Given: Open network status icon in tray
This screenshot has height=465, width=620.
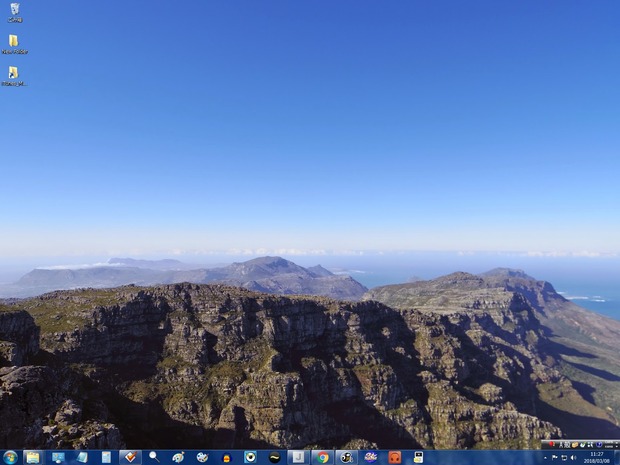Looking at the screenshot, I should point(564,458).
